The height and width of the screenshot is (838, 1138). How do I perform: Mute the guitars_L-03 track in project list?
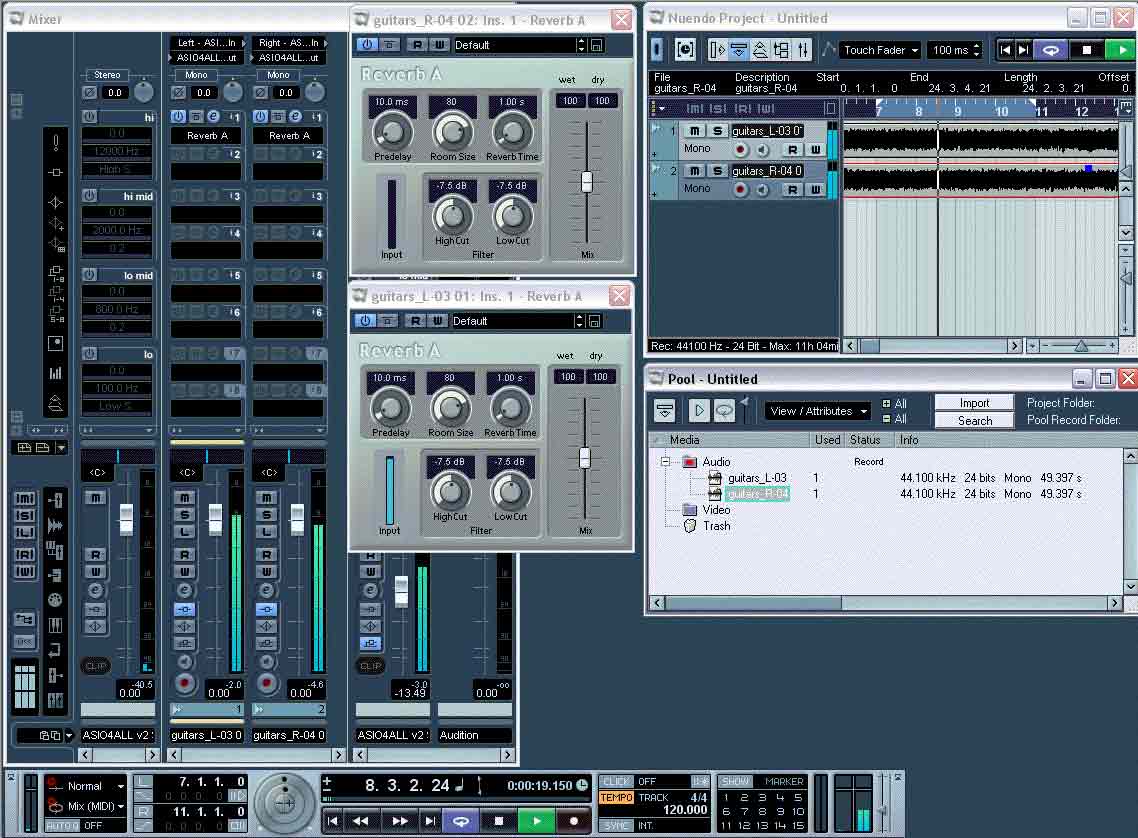coord(694,131)
